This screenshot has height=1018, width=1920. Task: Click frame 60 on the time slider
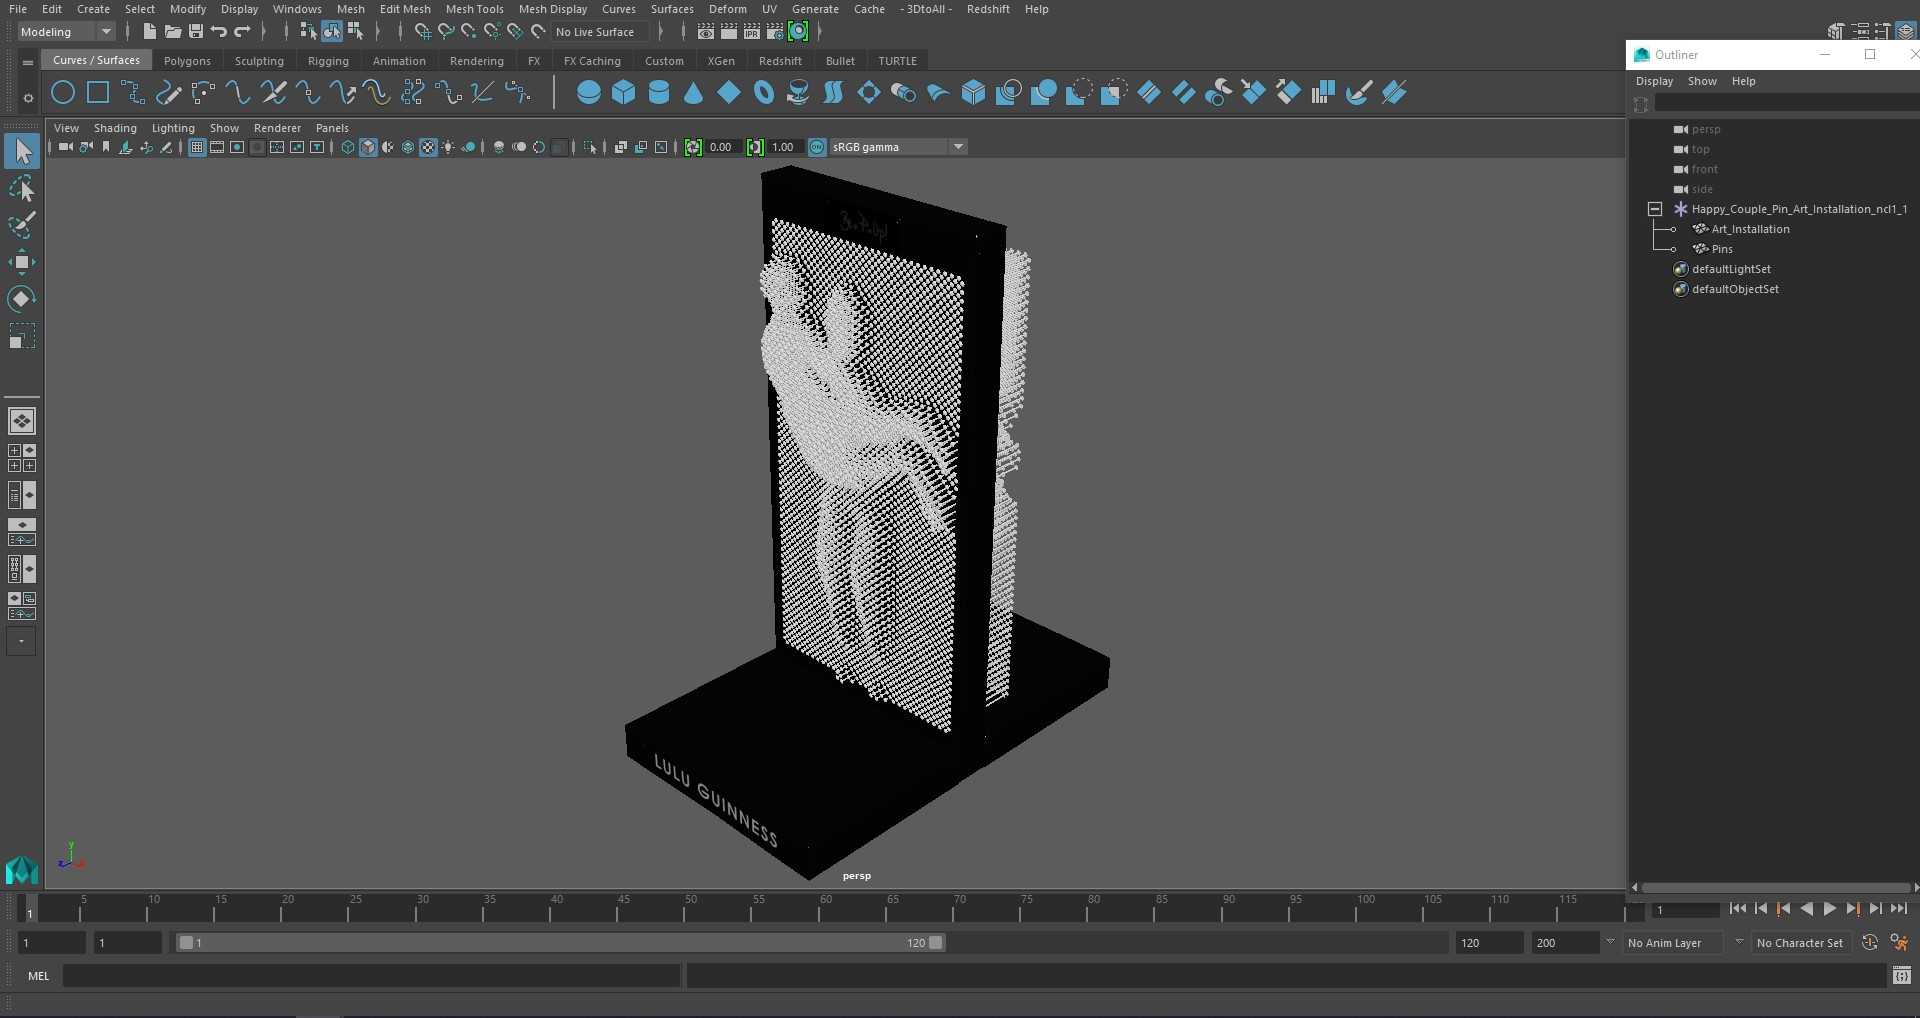point(825,908)
